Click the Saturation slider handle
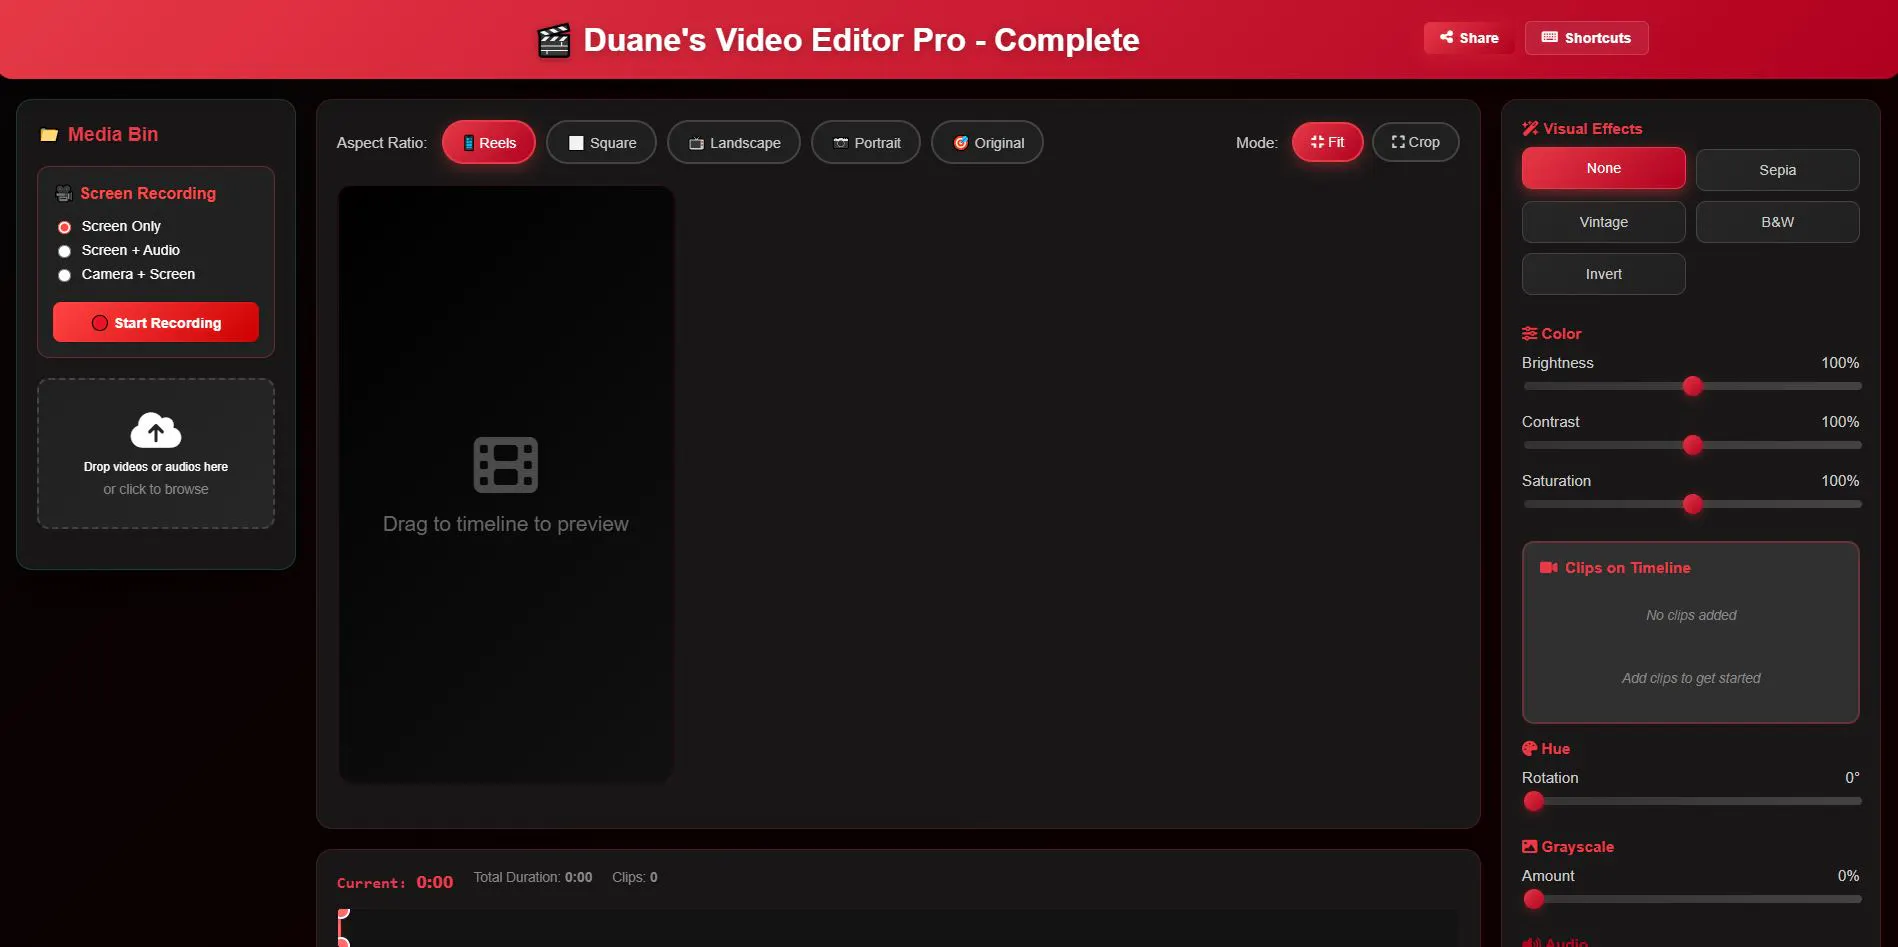This screenshot has height=947, width=1898. 1692,504
